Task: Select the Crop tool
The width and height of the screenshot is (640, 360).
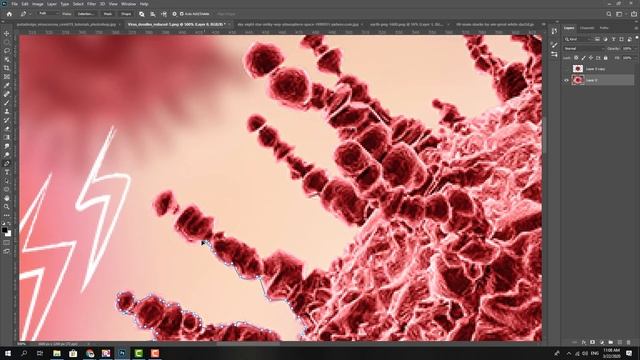Action: (7, 68)
